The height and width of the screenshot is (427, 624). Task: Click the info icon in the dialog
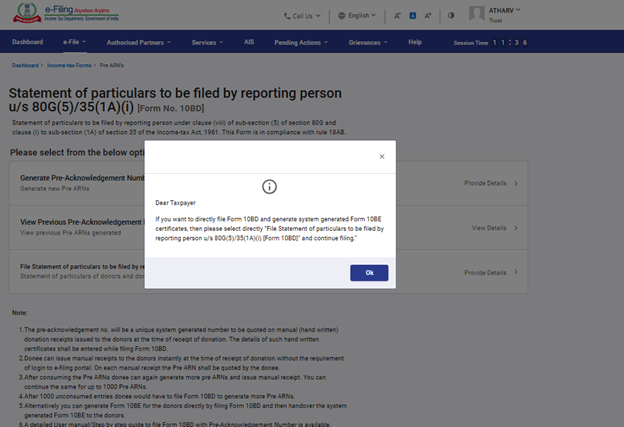tap(269, 187)
